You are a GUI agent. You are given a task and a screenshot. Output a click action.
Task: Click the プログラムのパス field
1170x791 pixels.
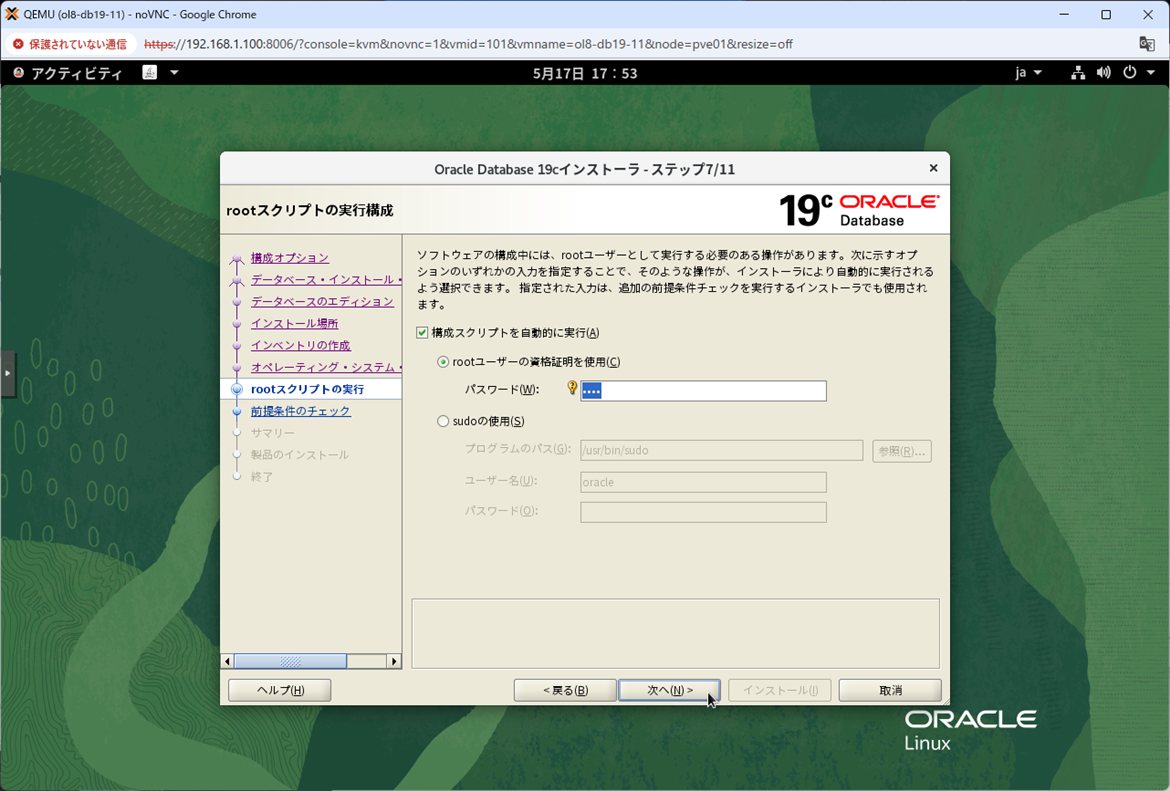point(722,451)
